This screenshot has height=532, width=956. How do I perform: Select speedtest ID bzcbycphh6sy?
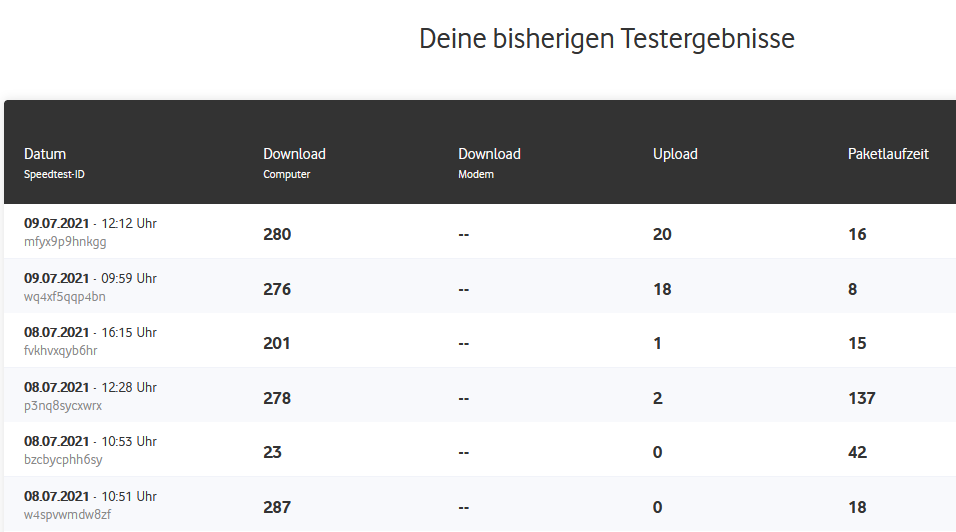[x=63, y=460]
